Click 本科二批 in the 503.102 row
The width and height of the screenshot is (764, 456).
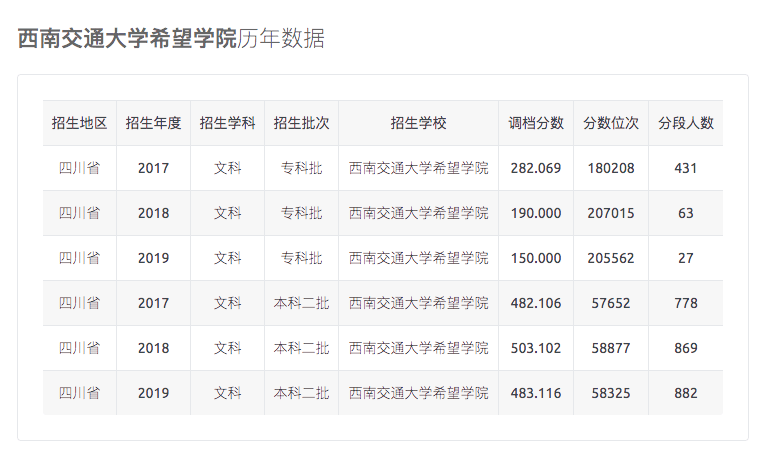click(302, 348)
